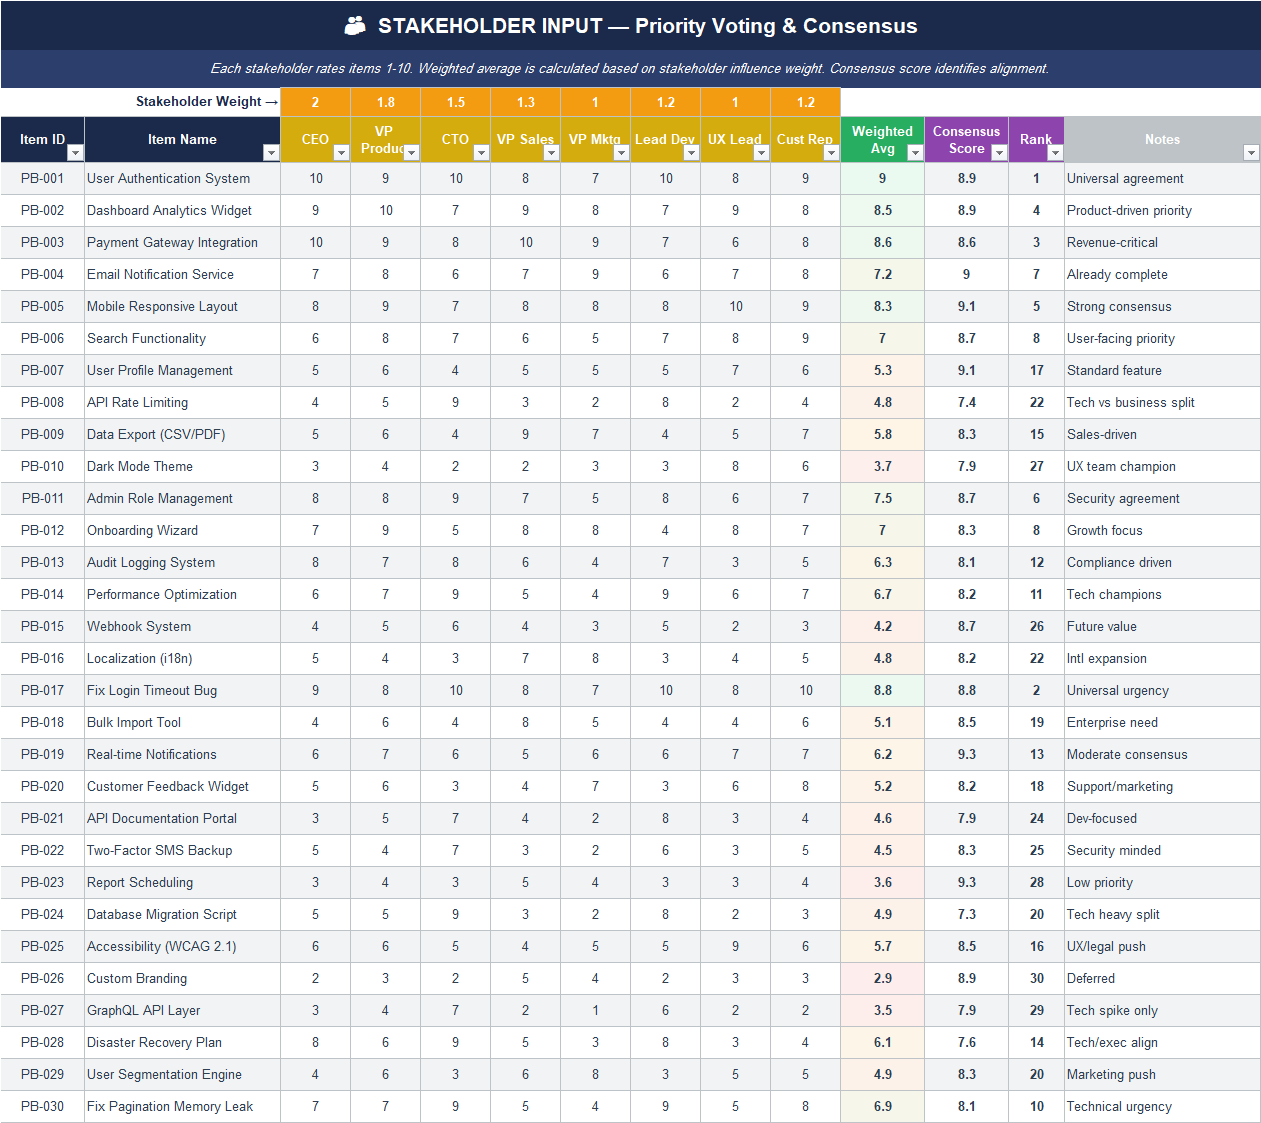Select the Disaster Recovery Plan cell
1261x1123 pixels.
click(x=182, y=1042)
